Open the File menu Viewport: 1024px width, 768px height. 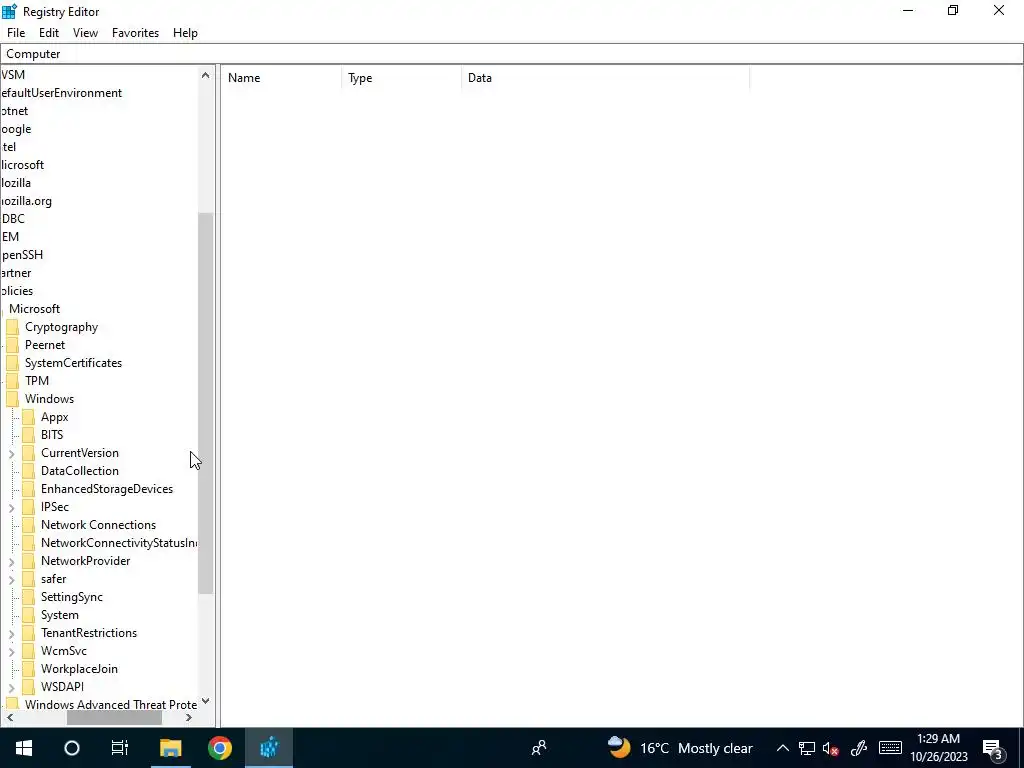[16, 33]
